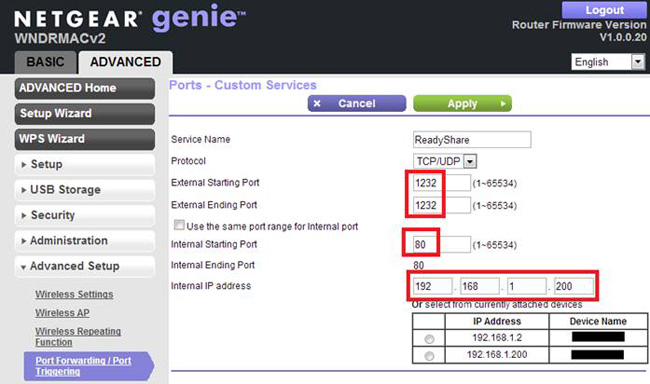Launch the WPS Wizard

[x=85, y=139]
